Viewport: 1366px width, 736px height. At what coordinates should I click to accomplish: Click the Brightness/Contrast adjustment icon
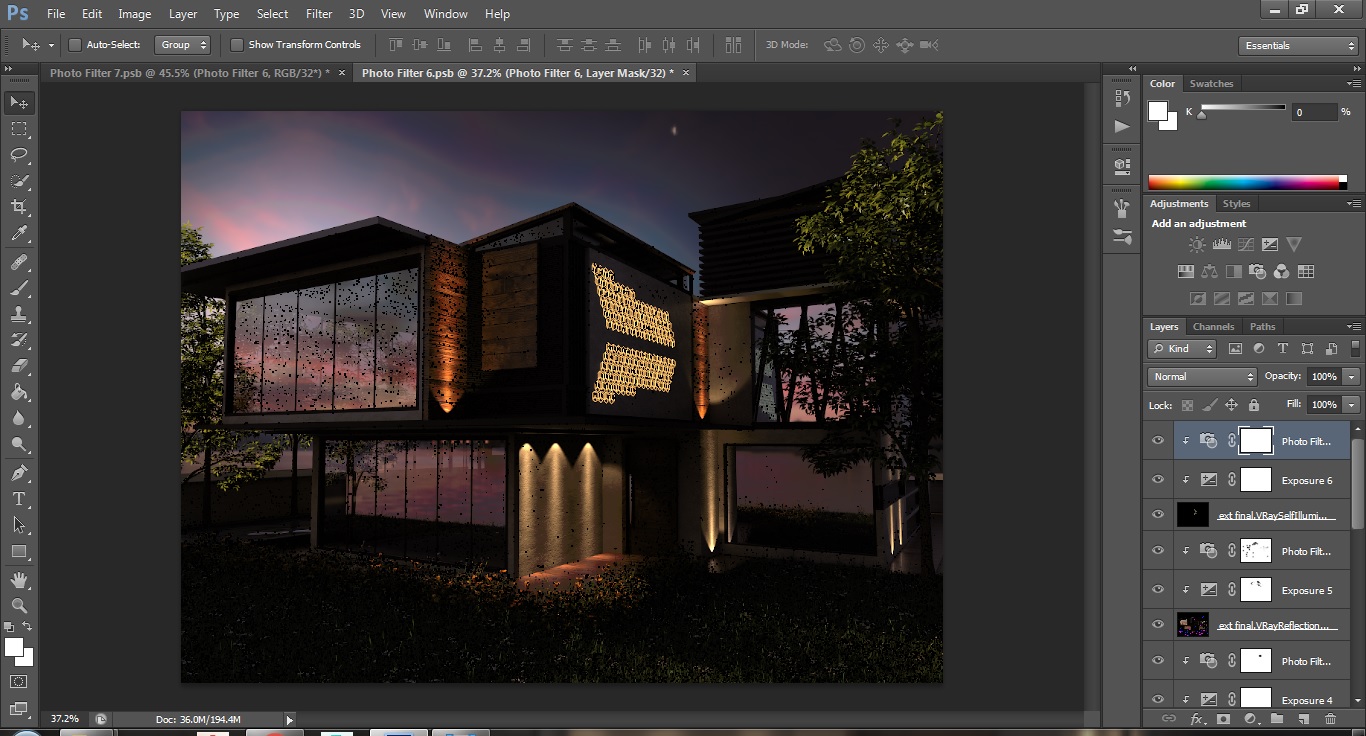coord(1197,244)
